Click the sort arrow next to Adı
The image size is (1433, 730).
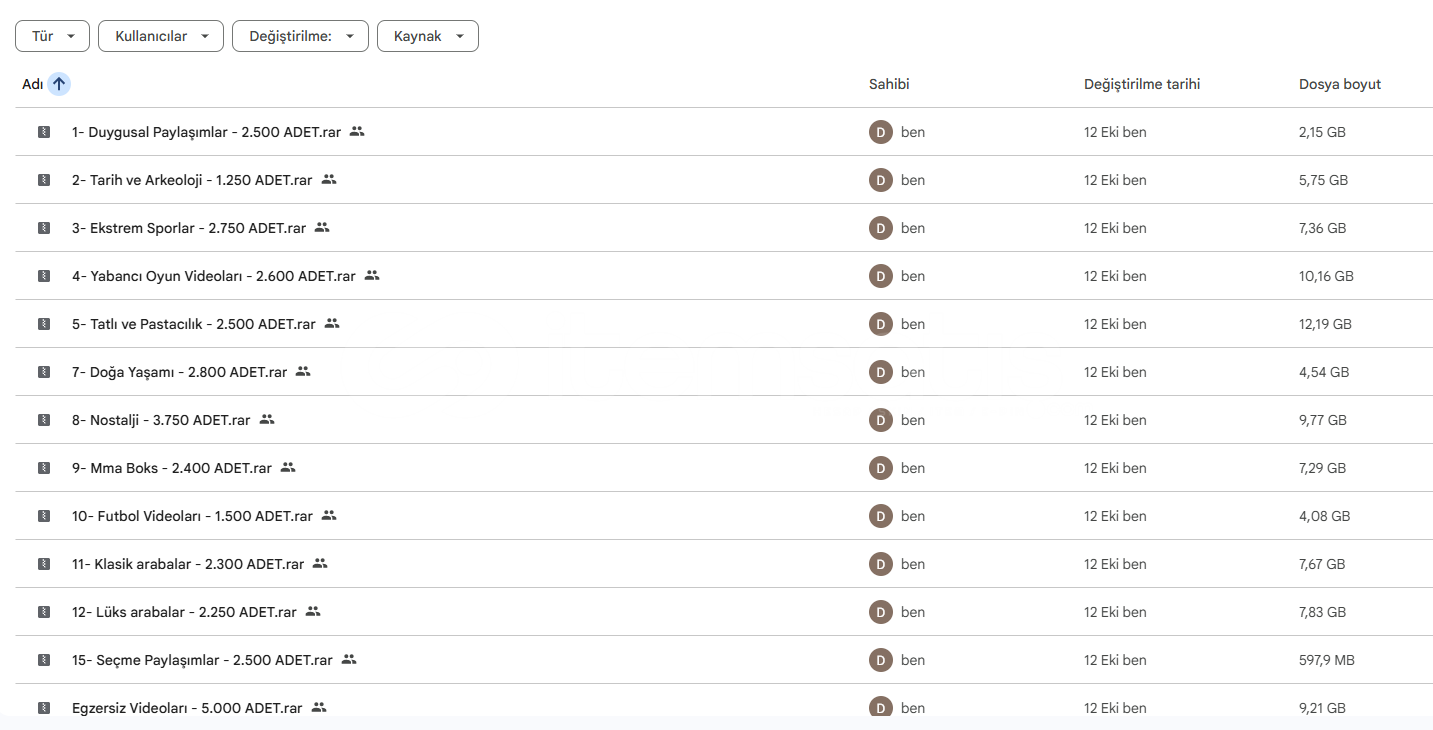click(59, 84)
